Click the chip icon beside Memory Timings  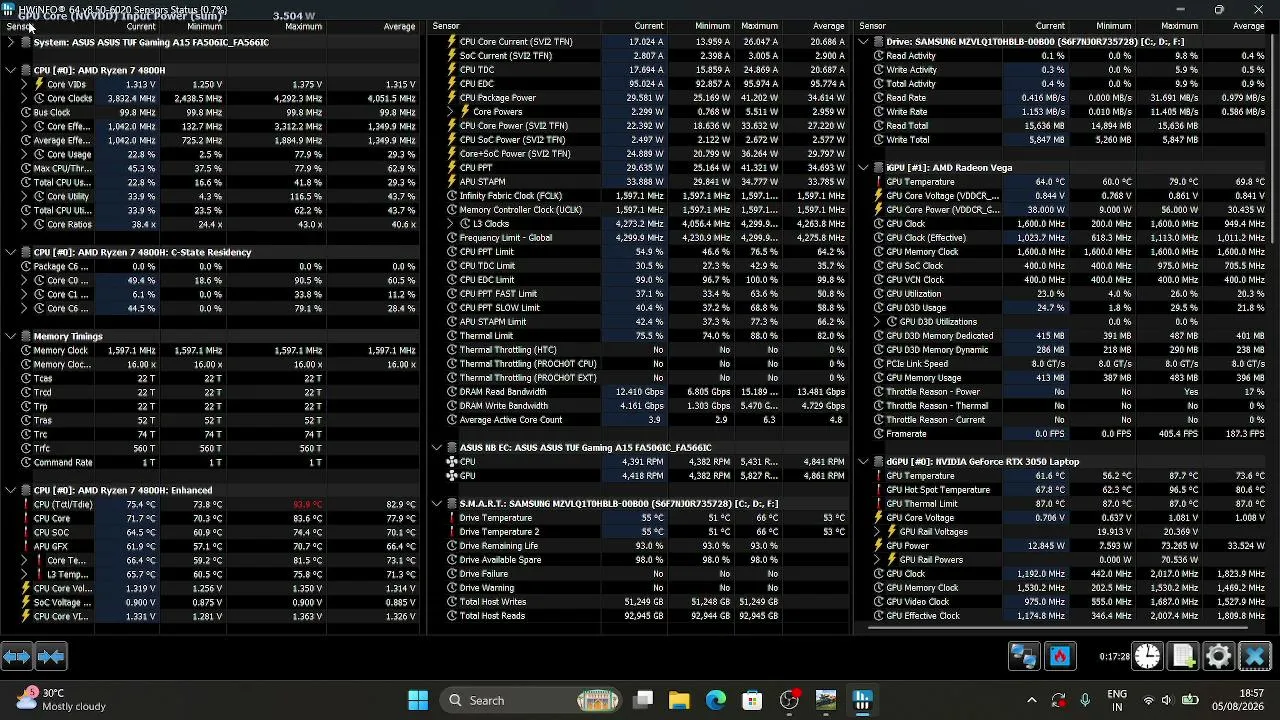(x=24, y=336)
